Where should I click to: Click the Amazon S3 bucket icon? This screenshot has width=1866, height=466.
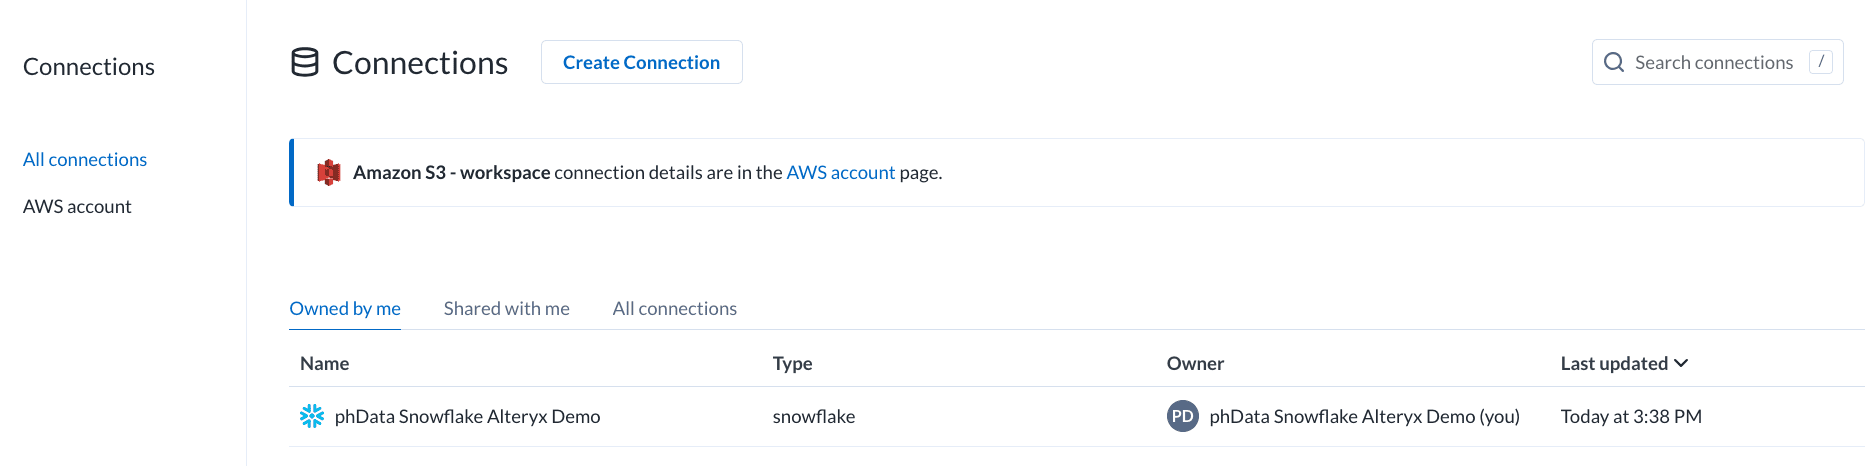(328, 172)
